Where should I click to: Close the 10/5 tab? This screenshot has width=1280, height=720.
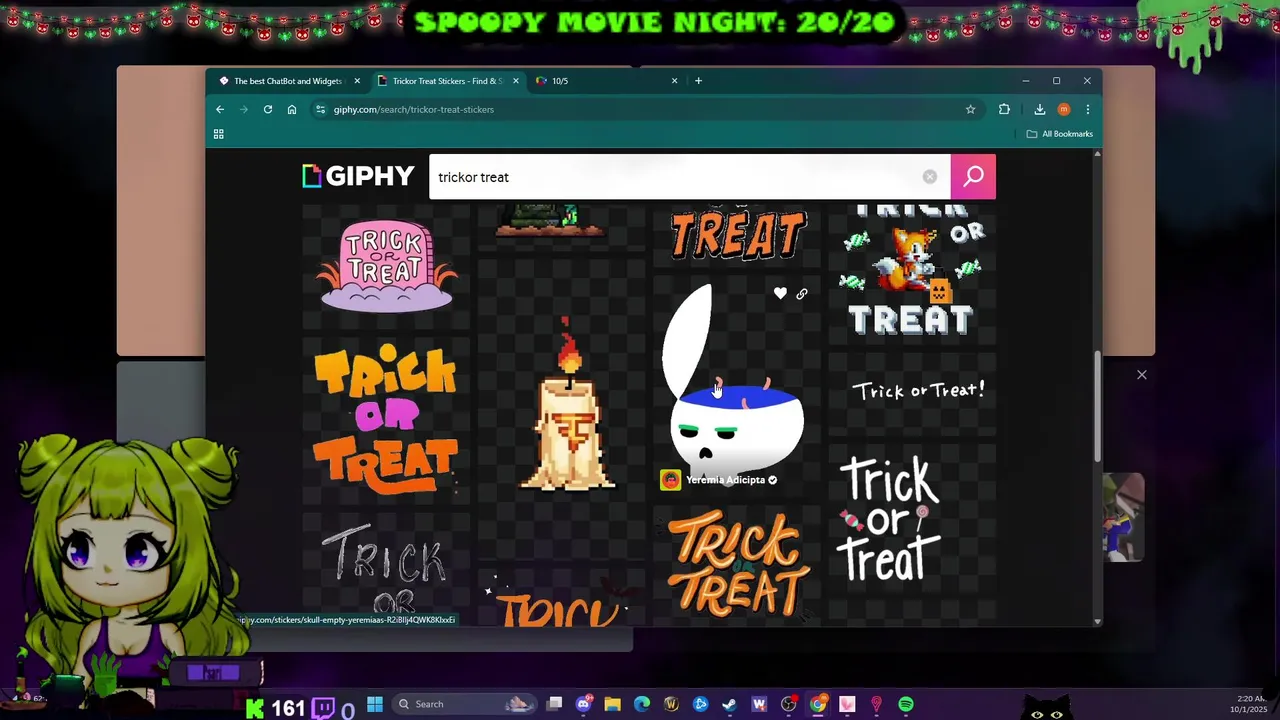674,81
